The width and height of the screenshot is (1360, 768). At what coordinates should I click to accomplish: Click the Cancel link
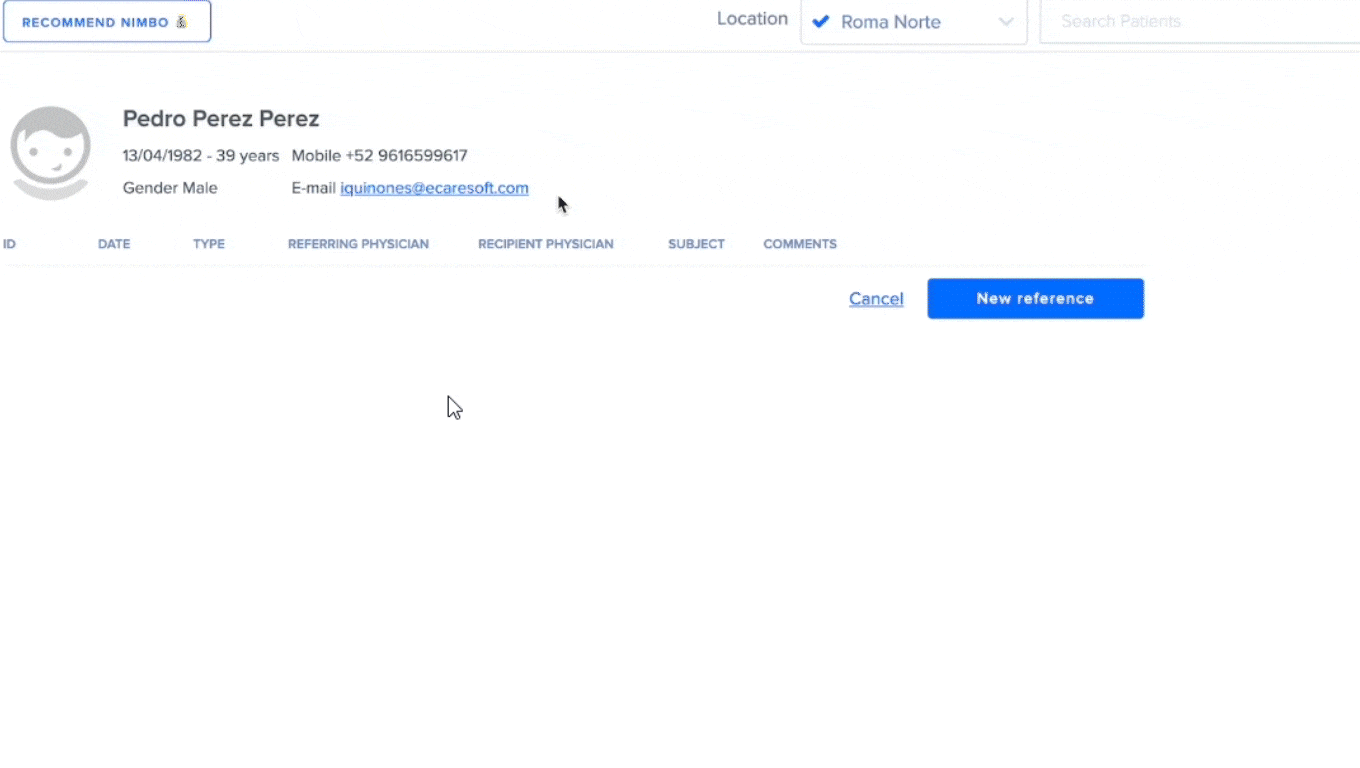click(x=876, y=298)
